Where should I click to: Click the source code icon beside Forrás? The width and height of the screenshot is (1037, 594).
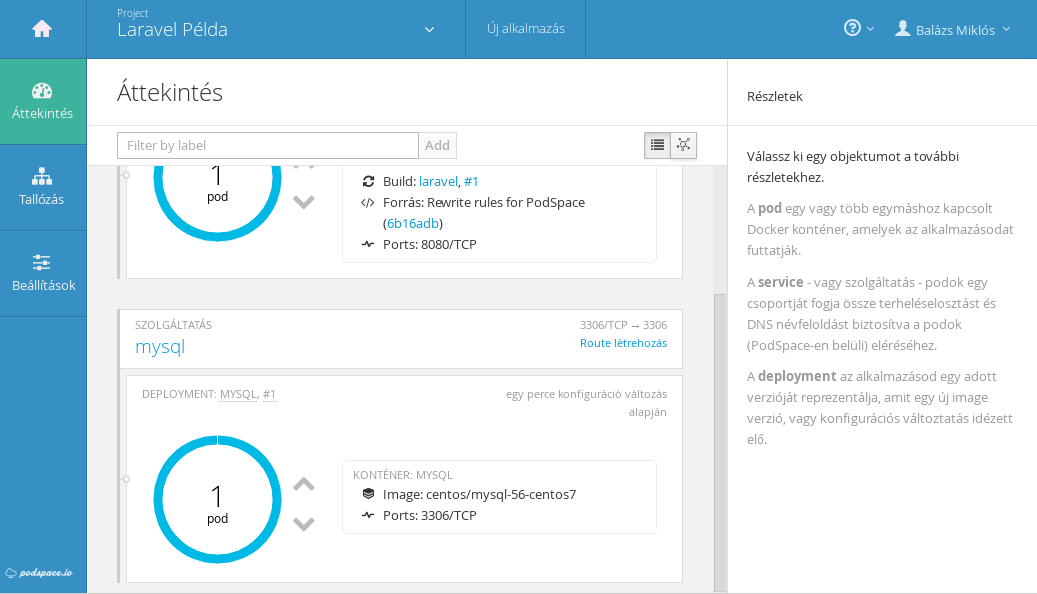coord(368,202)
